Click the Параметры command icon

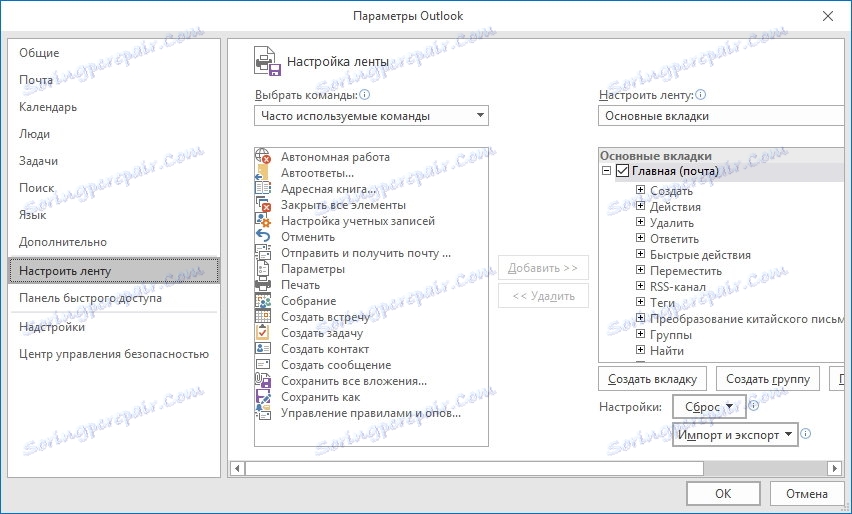(x=263, y=268)
